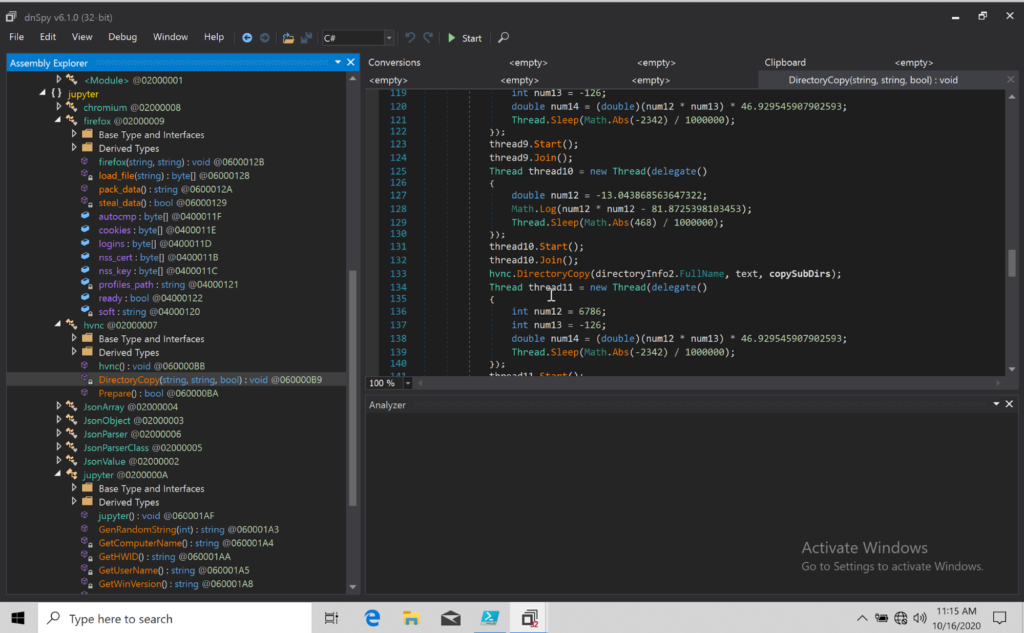This screenshot has width=1024, height=633.
Task: Click the taskbar search box
Action: [x=174, y=618]
